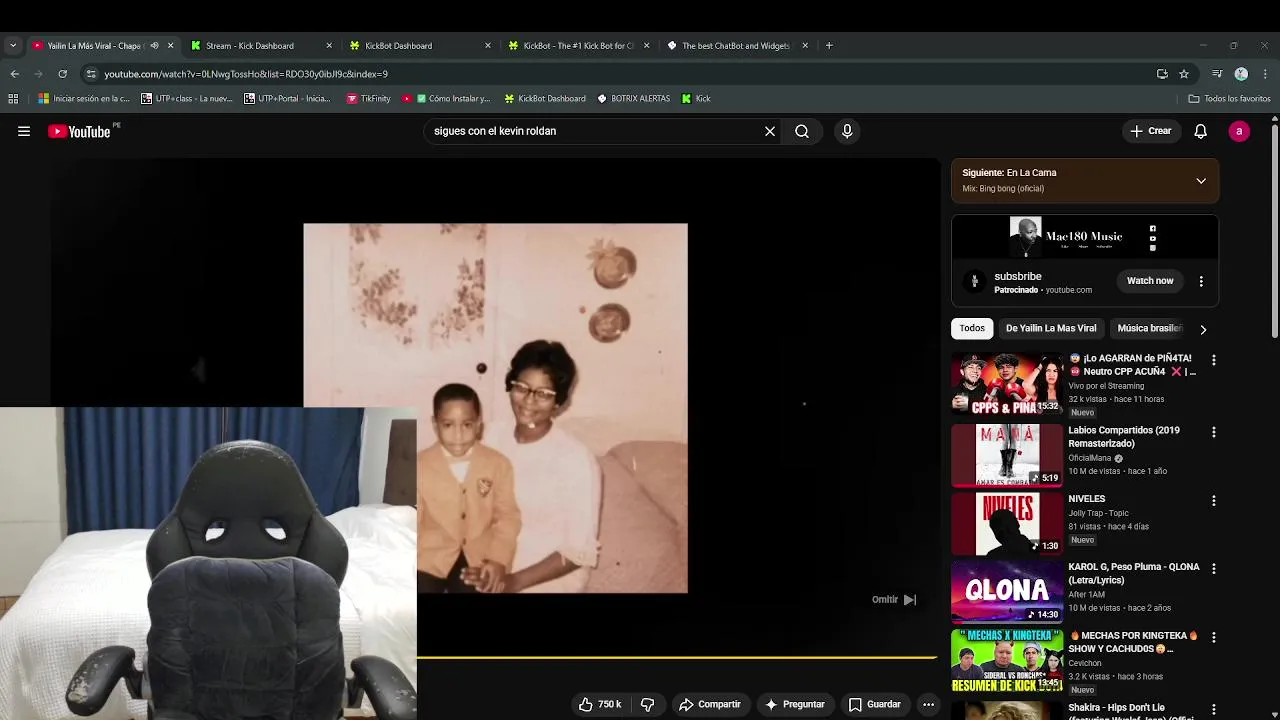Show more filter chips with the arrow

pyautogui.click(x=1203, y=329)
